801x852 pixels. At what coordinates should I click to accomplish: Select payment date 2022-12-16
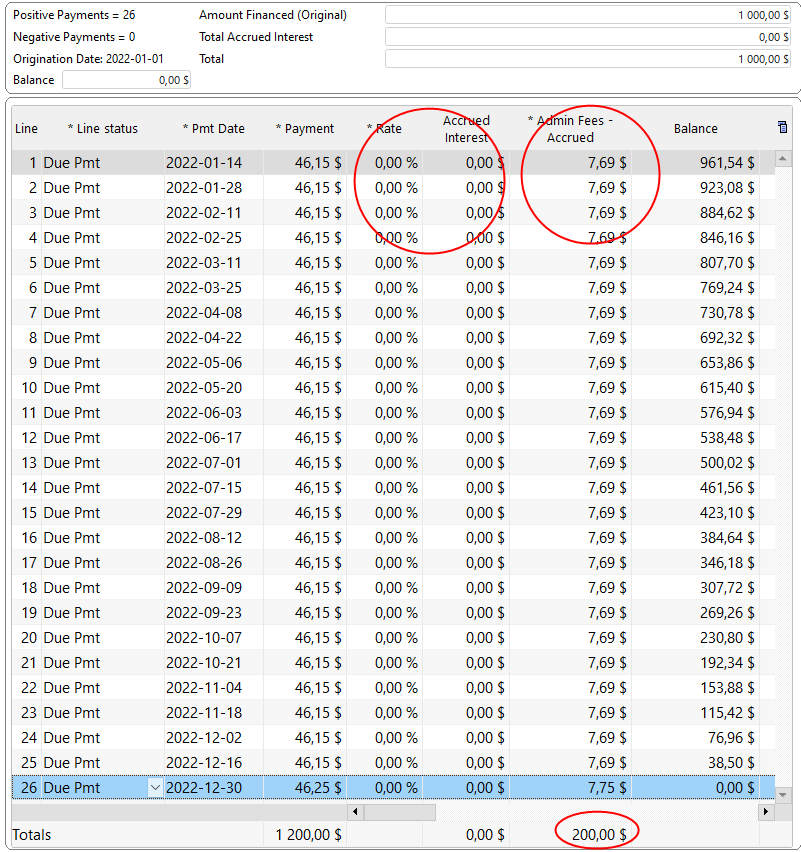pos(204,763)
